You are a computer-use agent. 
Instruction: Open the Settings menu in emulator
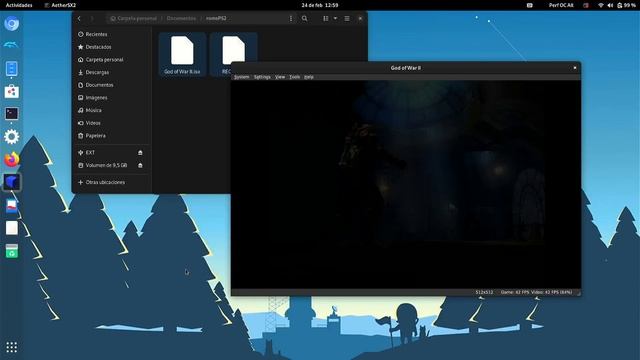(x=262, y=77)
